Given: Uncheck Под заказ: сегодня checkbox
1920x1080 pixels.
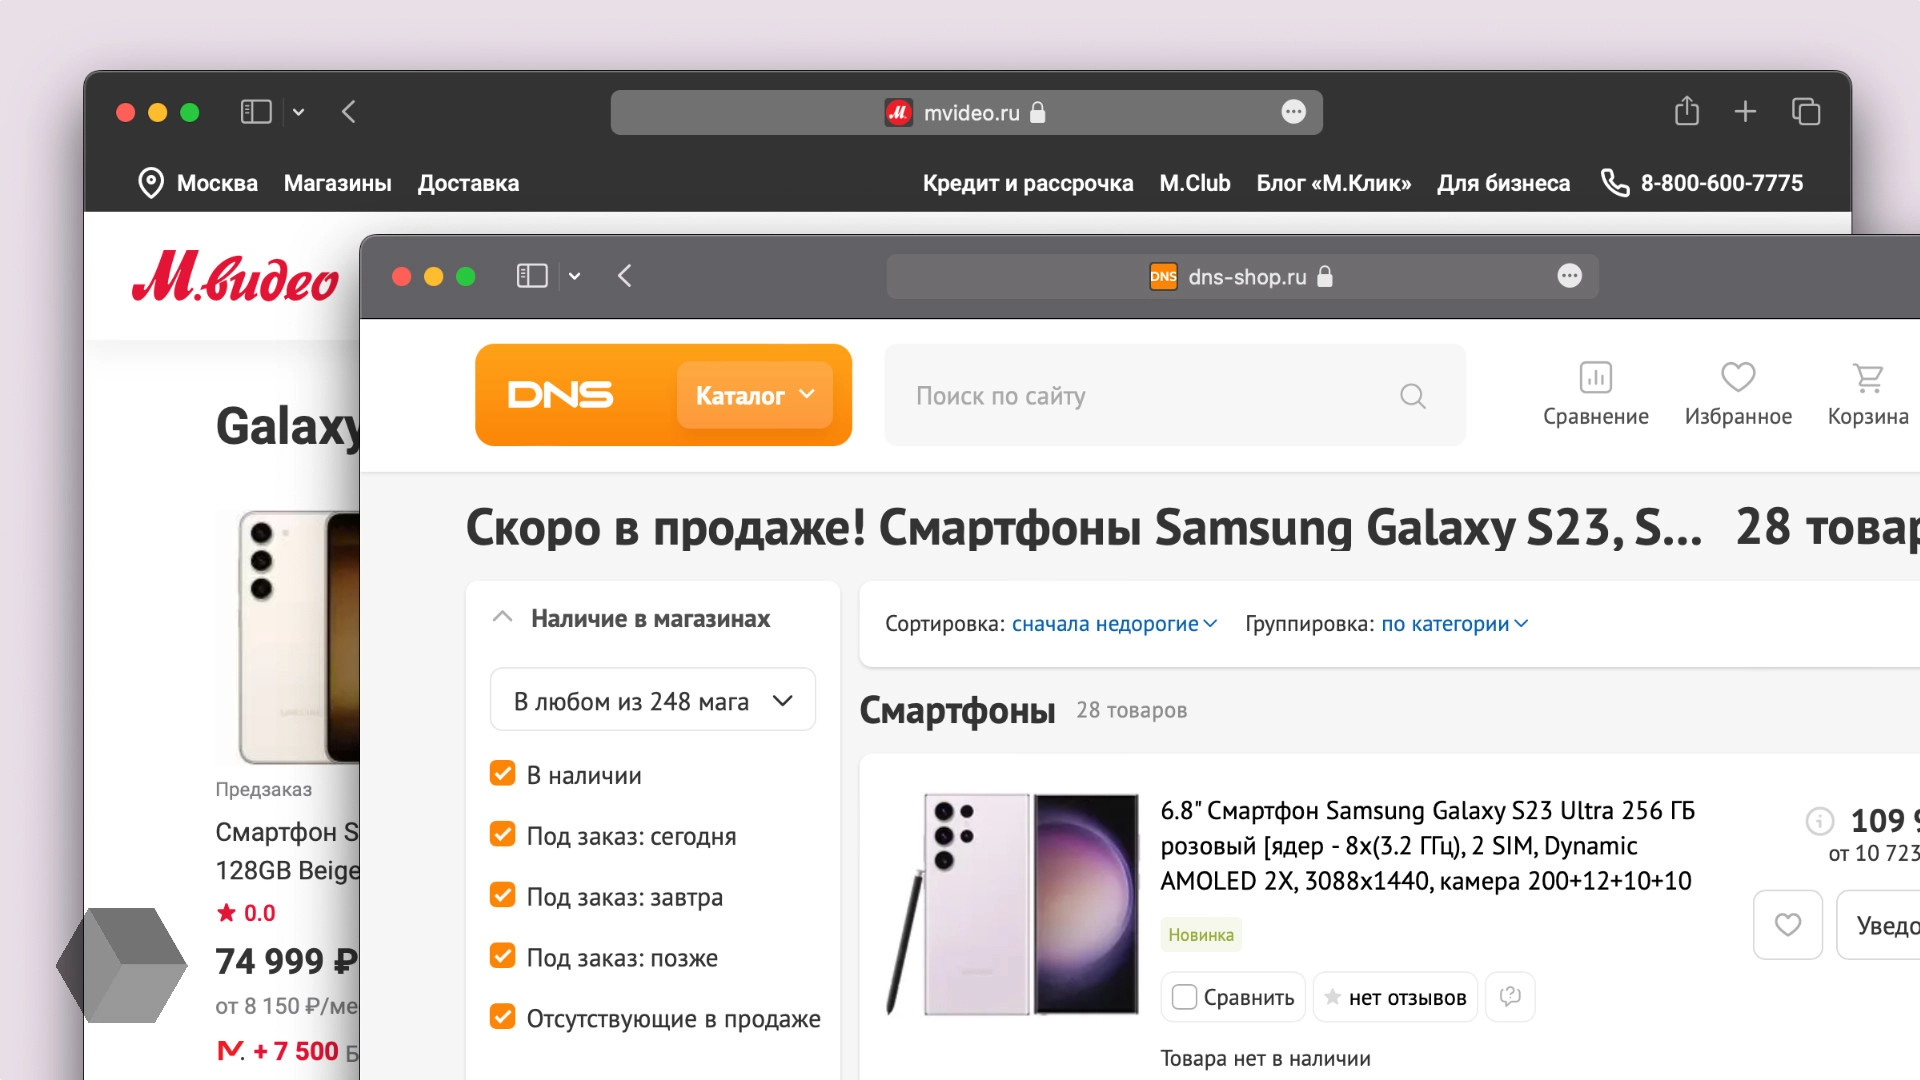Looking at the screenshot, I should pos(503,834).
